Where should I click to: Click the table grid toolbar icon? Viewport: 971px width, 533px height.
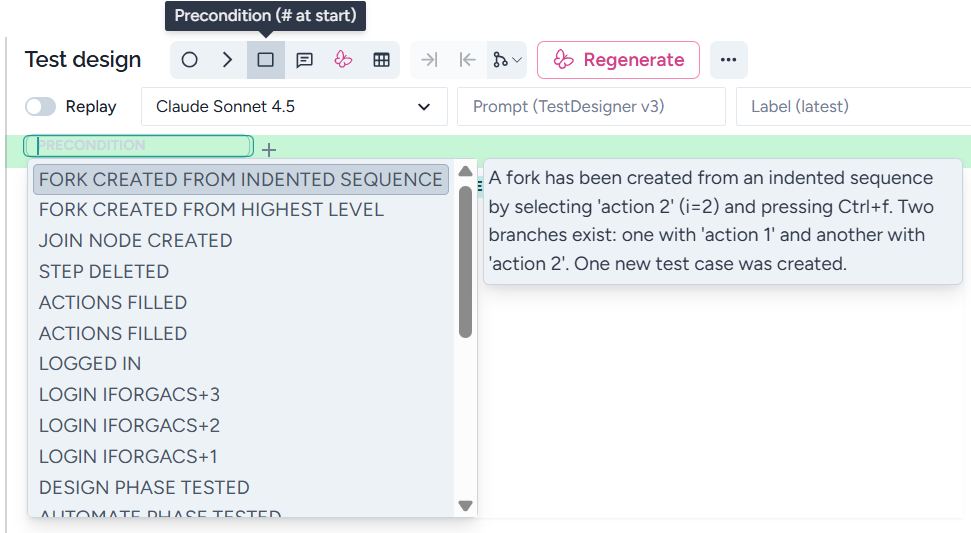click(x=381, y=60)
